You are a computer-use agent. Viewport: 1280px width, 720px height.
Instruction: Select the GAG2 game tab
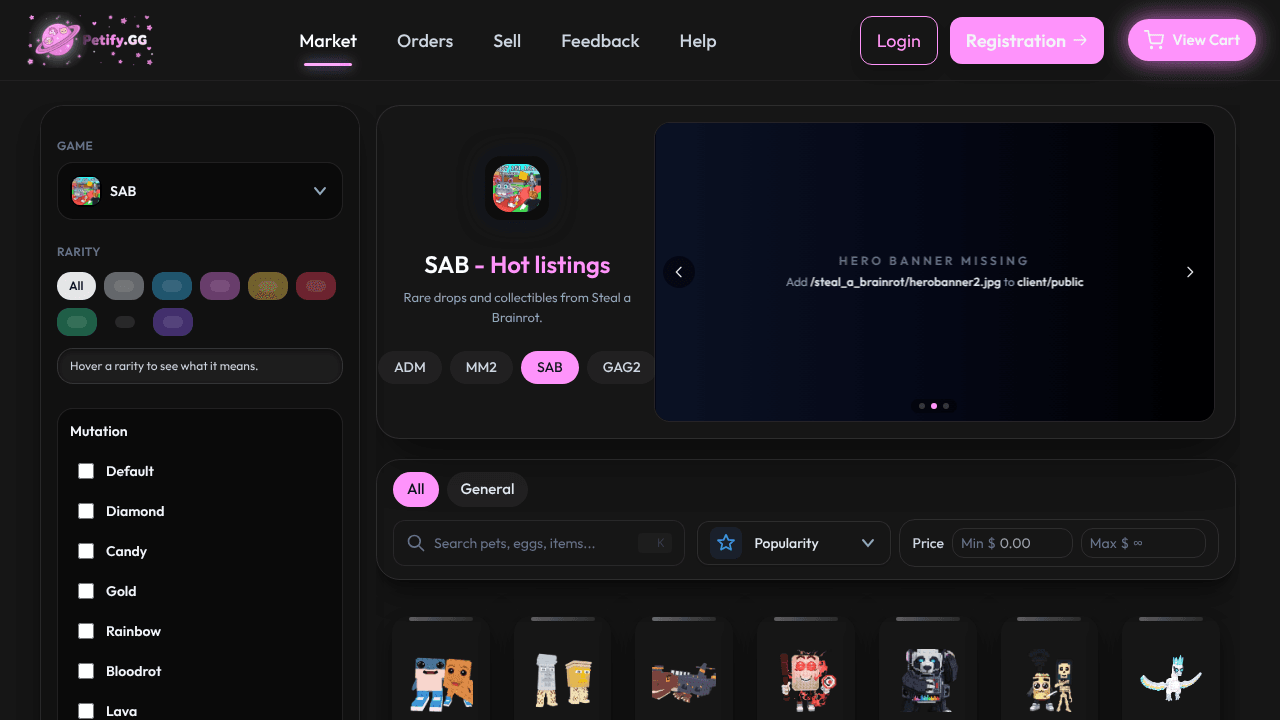point(621,367)
